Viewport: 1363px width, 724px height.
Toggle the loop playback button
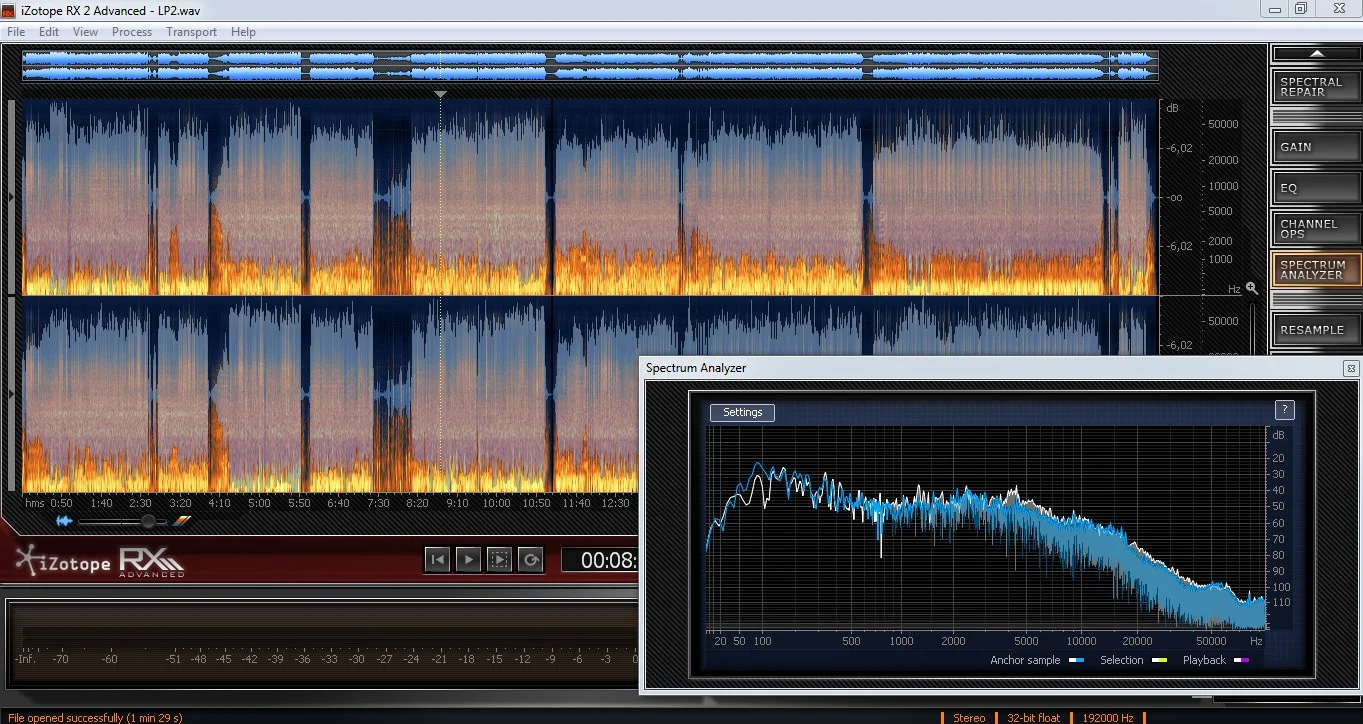(530, 560)
